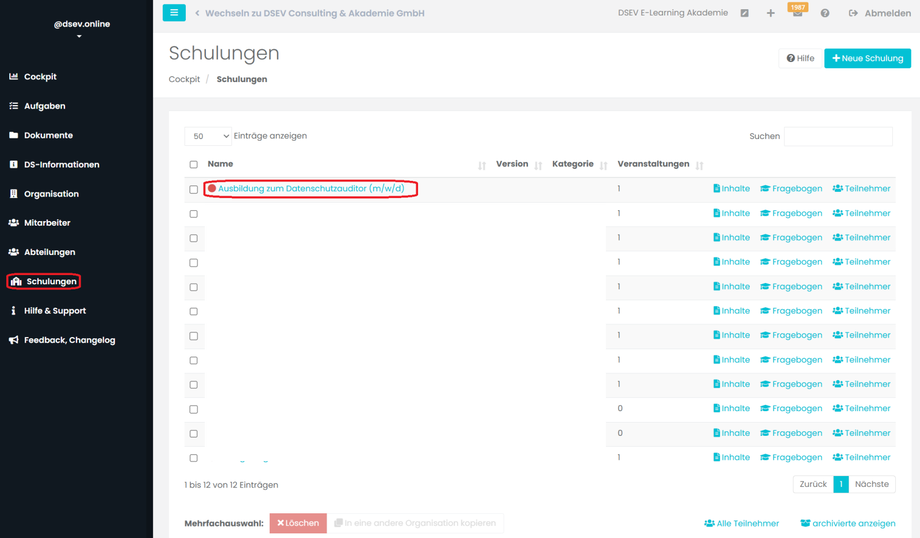The width and height of the screenshot is (920, 538).
Task: Open the Ausbildung zum Datenschutzauditor (m/w/d) link
Action: tap(311, 188)
